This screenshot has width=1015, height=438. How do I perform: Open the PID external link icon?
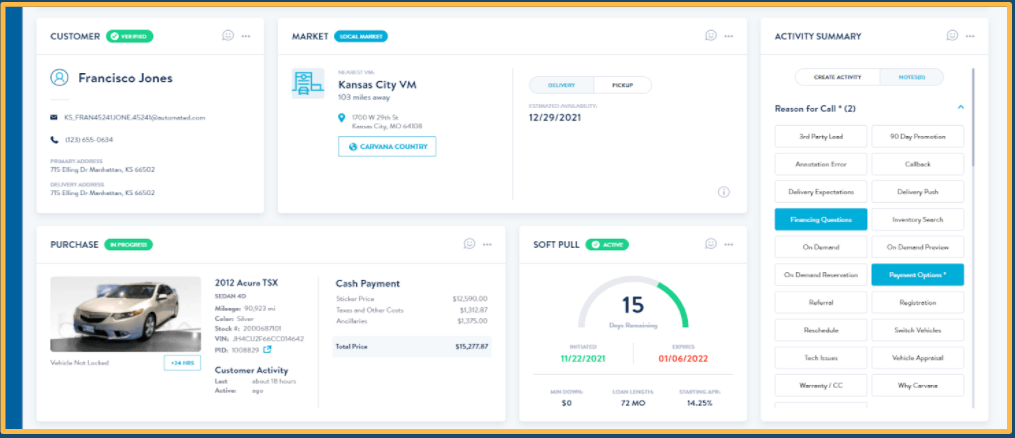pos(267,349)
